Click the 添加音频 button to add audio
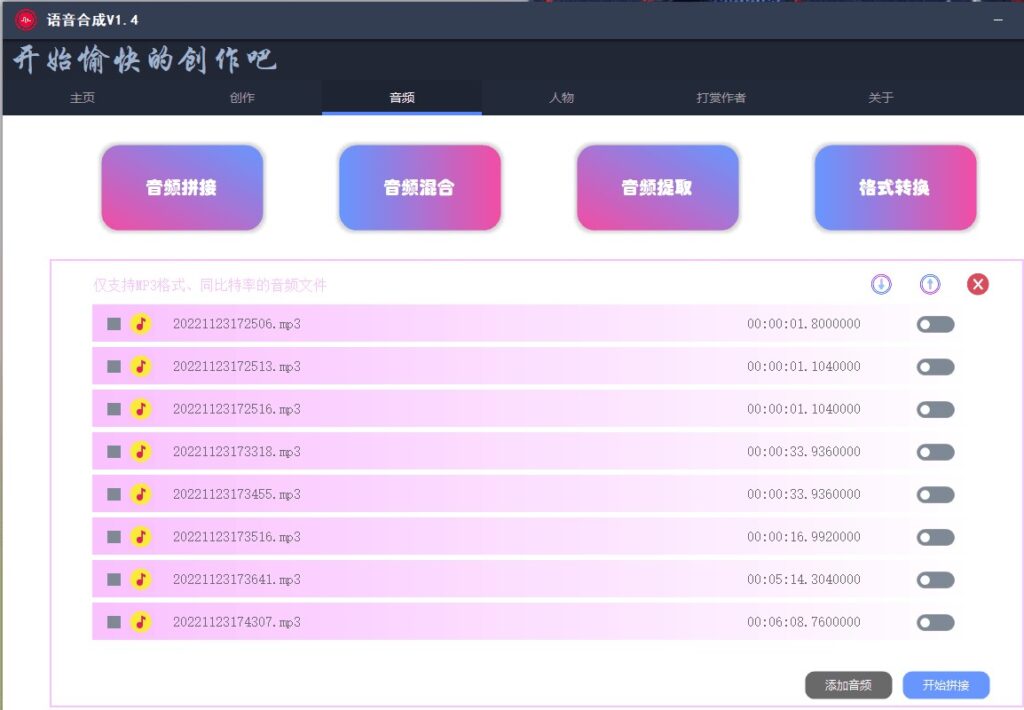 tap(849, 685)
